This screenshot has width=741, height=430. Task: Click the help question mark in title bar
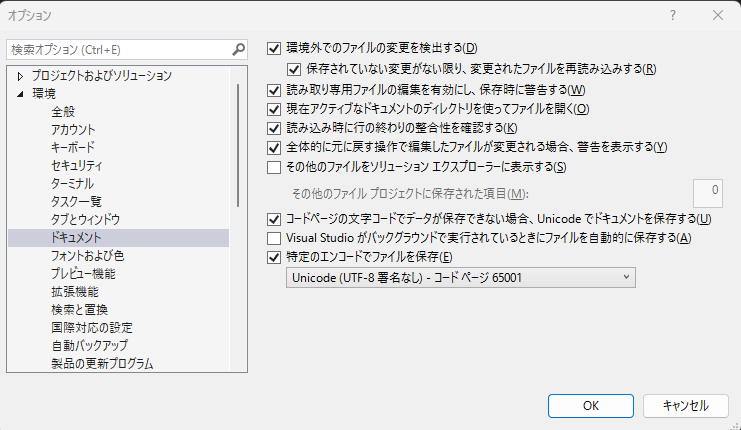click(x=671, y=16)
